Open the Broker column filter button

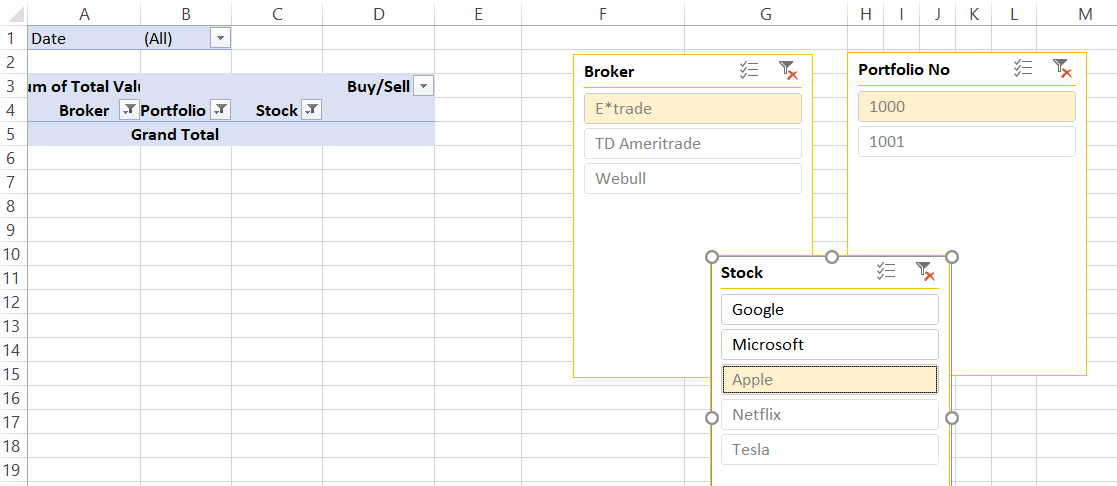coord(128,110)
